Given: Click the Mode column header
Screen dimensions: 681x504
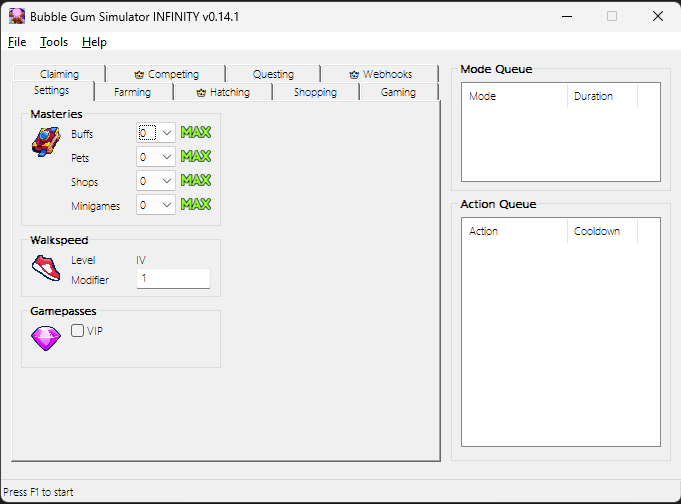Looking at the screenshot, I should (514, 96).
